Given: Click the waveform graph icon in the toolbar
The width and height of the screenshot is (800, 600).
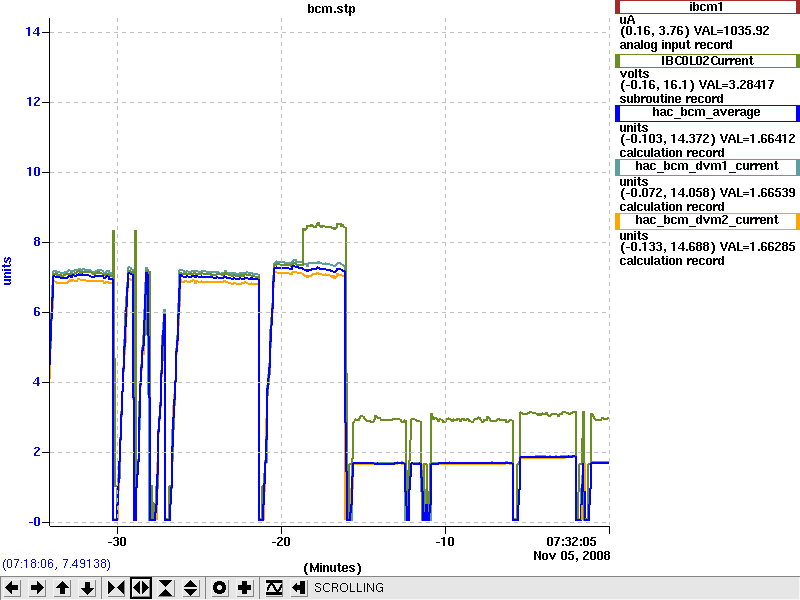Looking at the screenshot, I should click(x=274, y=588).
